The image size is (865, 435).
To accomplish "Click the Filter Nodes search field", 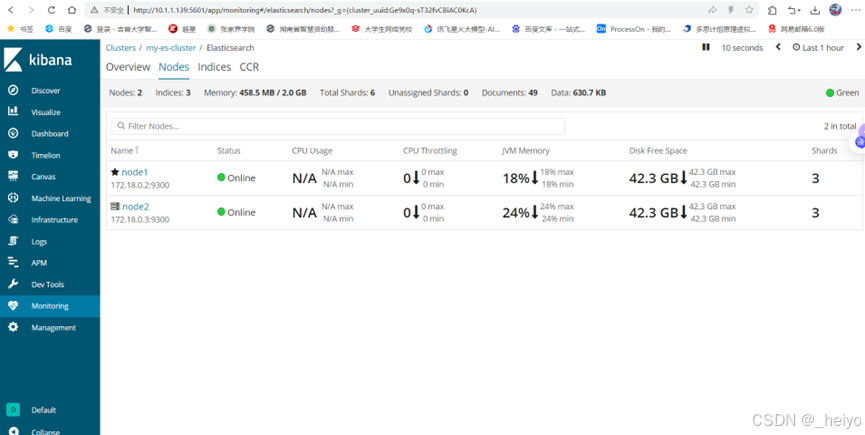I will click(338, 126).
